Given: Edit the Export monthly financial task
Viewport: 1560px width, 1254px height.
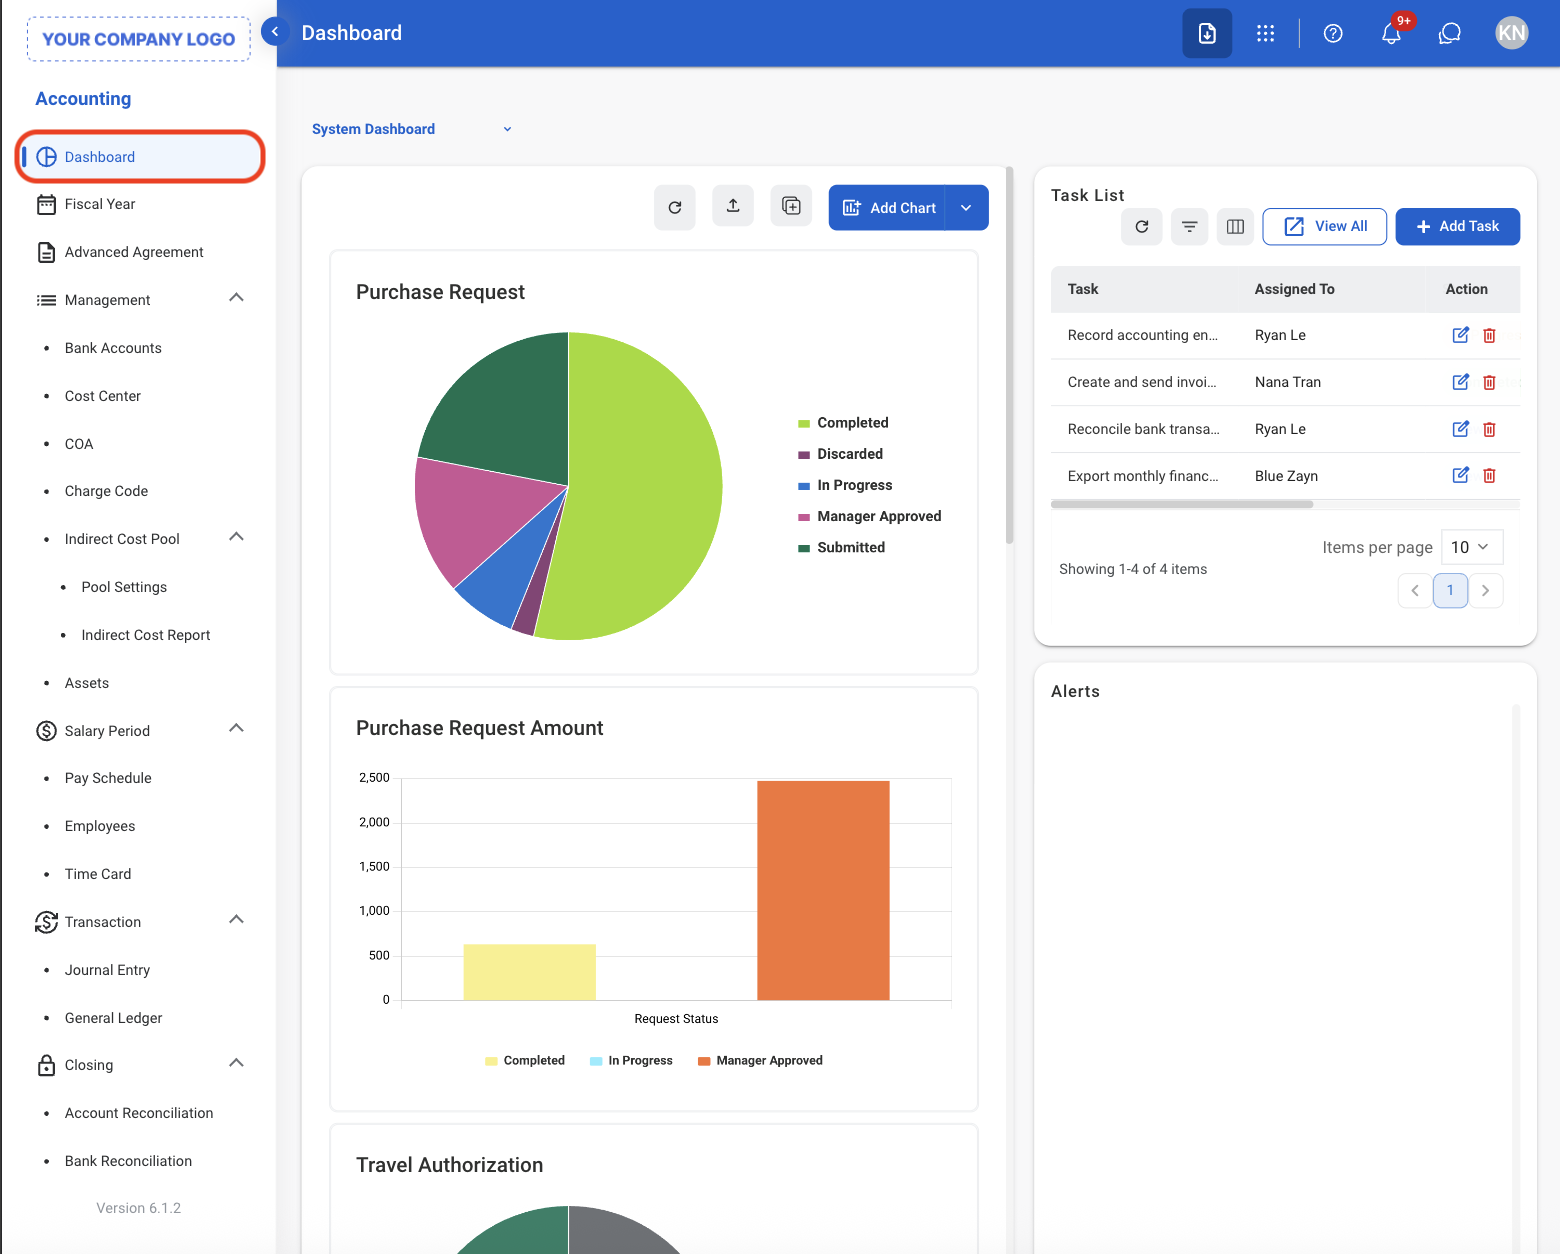Looking at the screenshot, I should pyautogui.click(x=1461, y=475).
